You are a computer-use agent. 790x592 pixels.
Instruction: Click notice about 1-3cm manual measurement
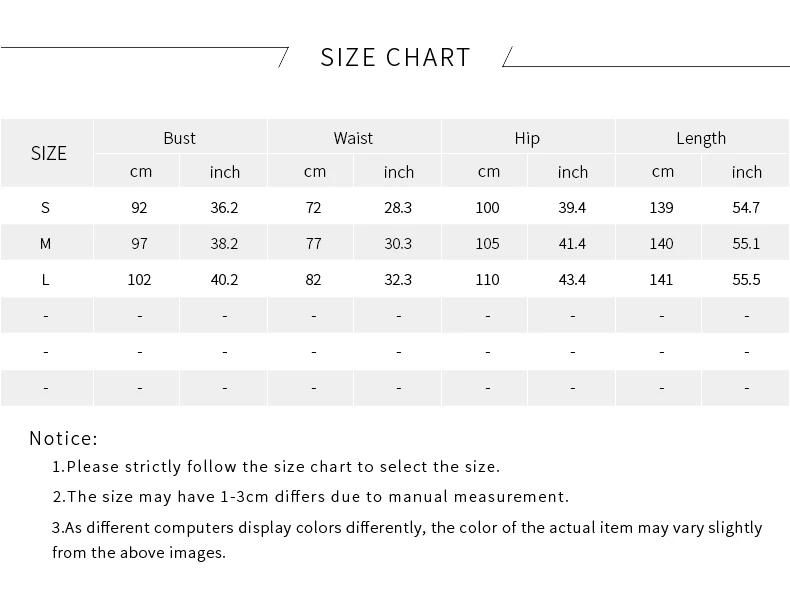click(x=311, y=497)
